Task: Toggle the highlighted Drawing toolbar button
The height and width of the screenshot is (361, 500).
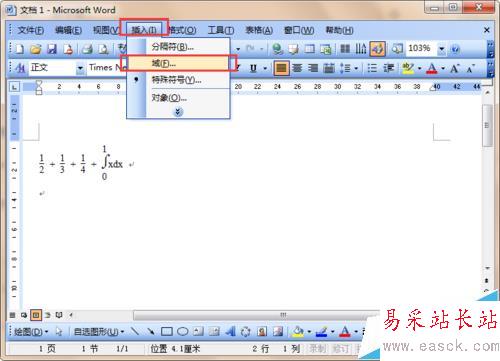Action: pos(377,49)
